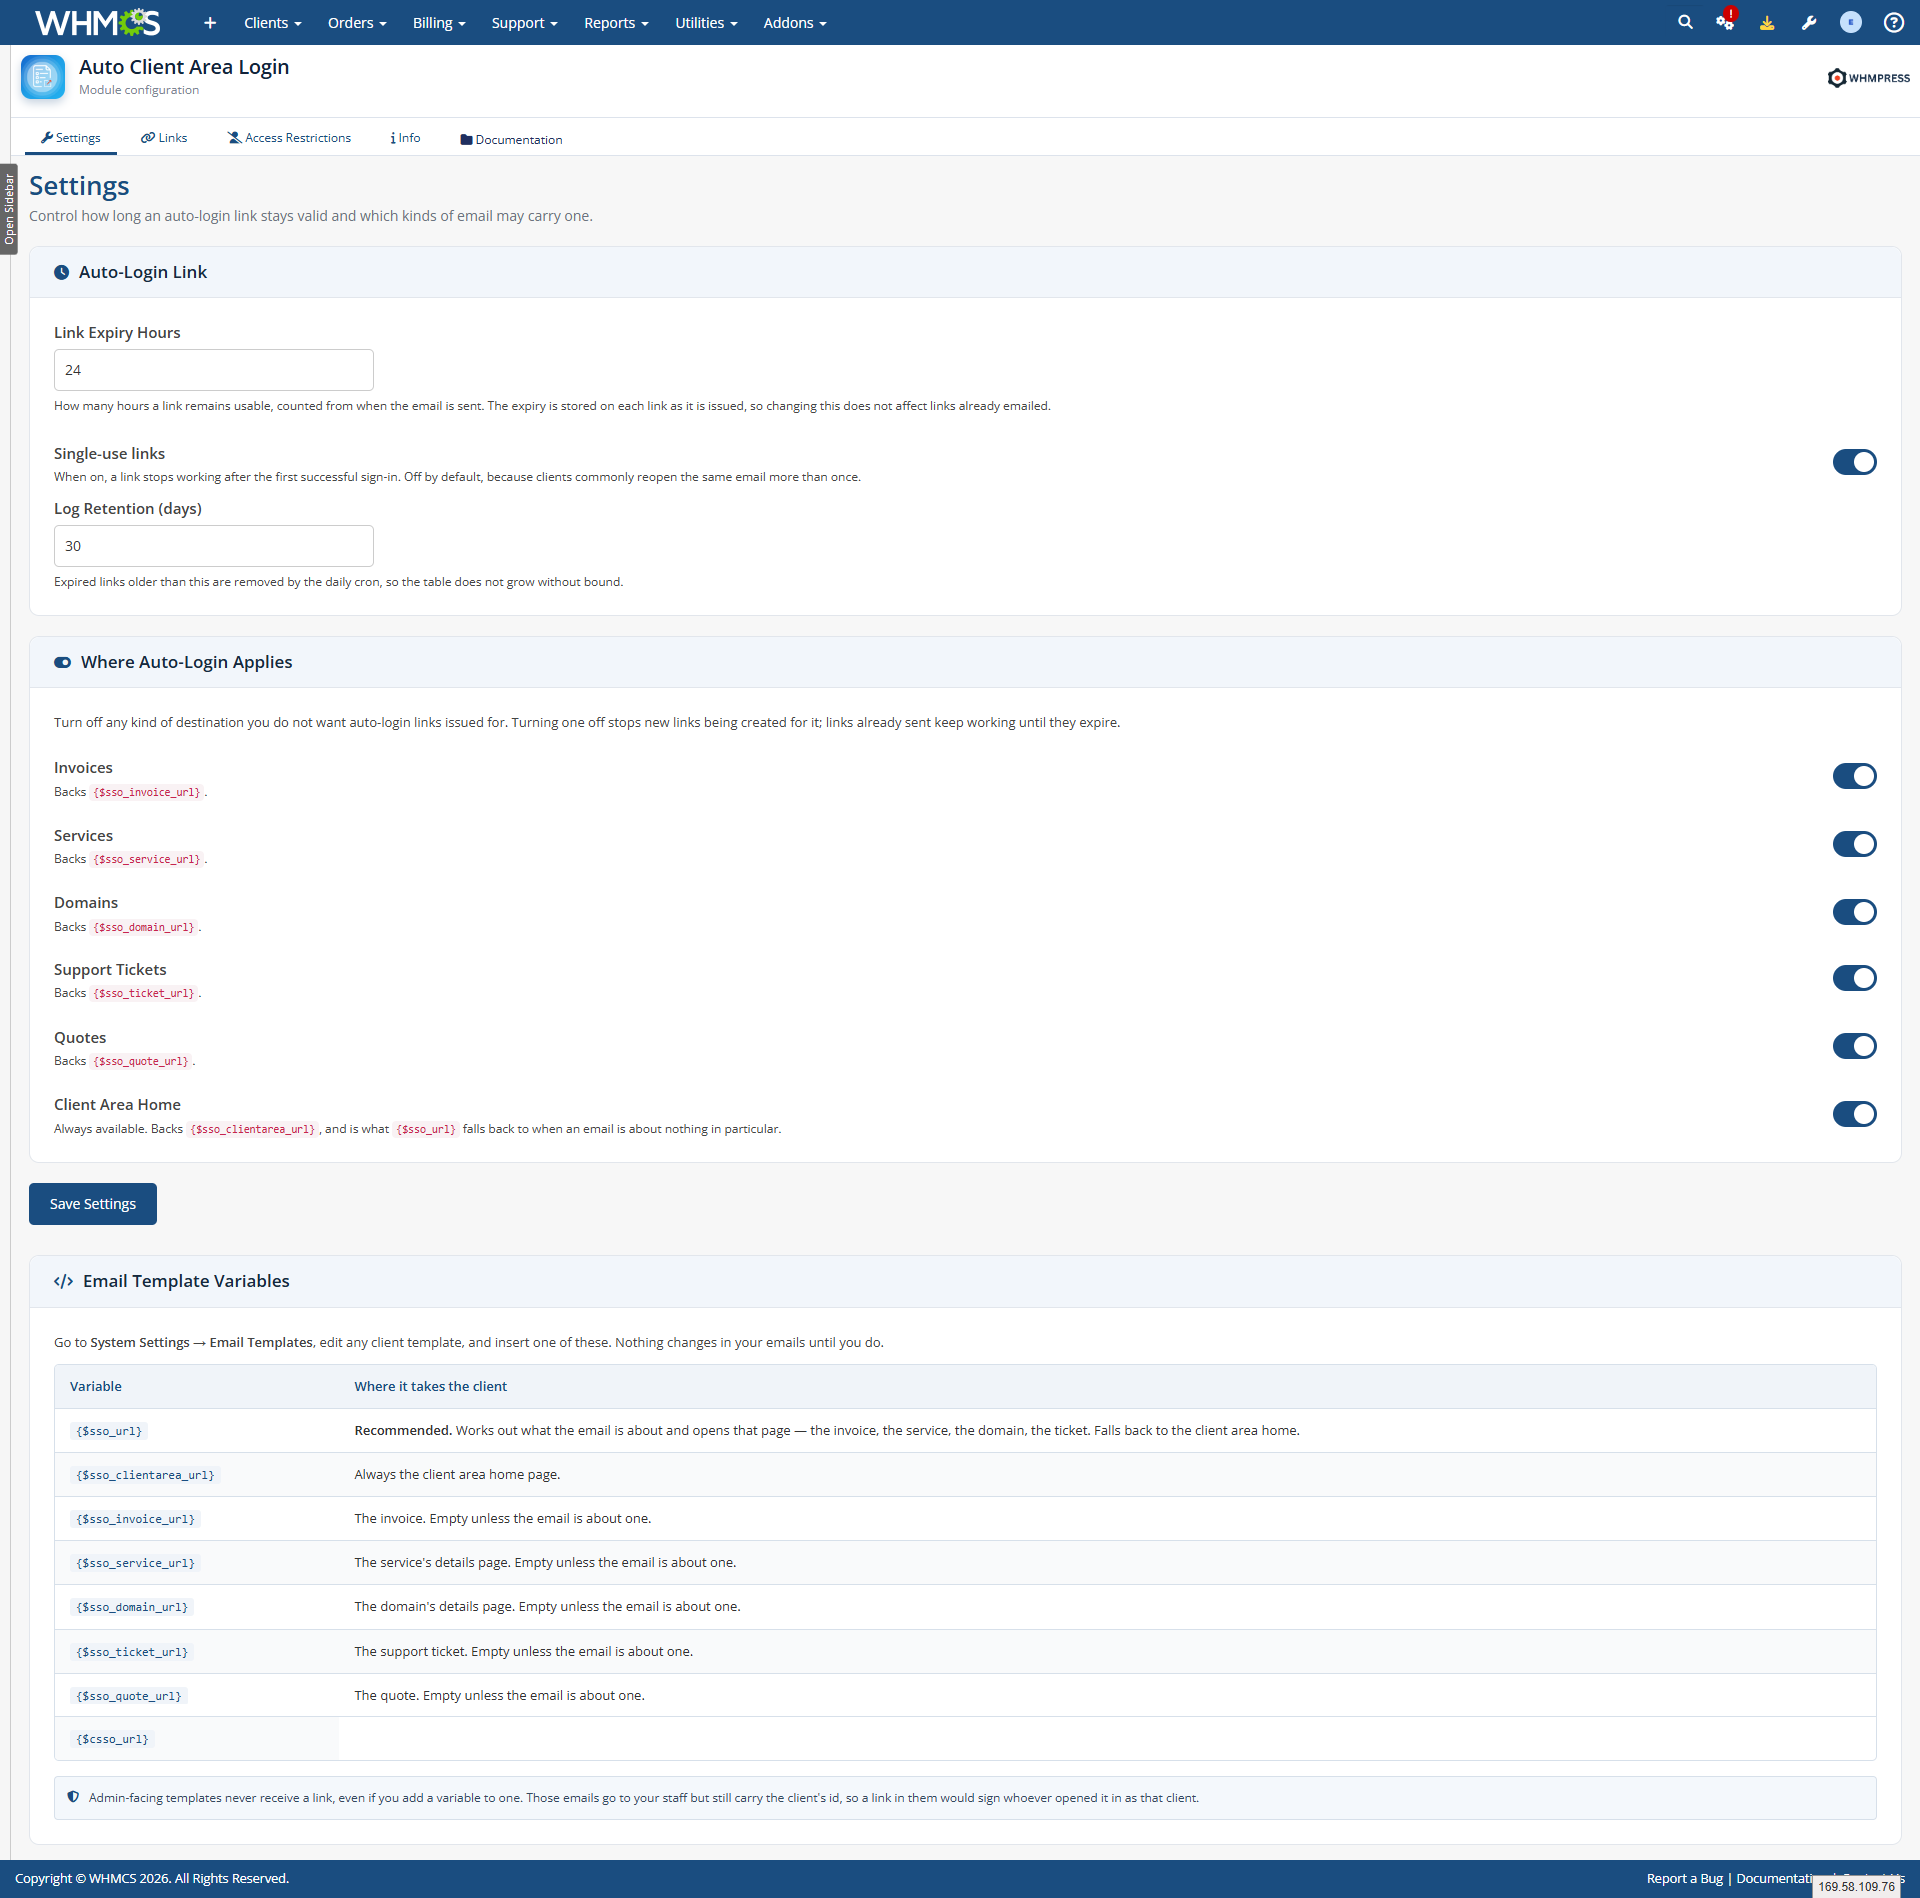Click the {$sso_clientarea_url} table variable

click(x=145, y=1475)
